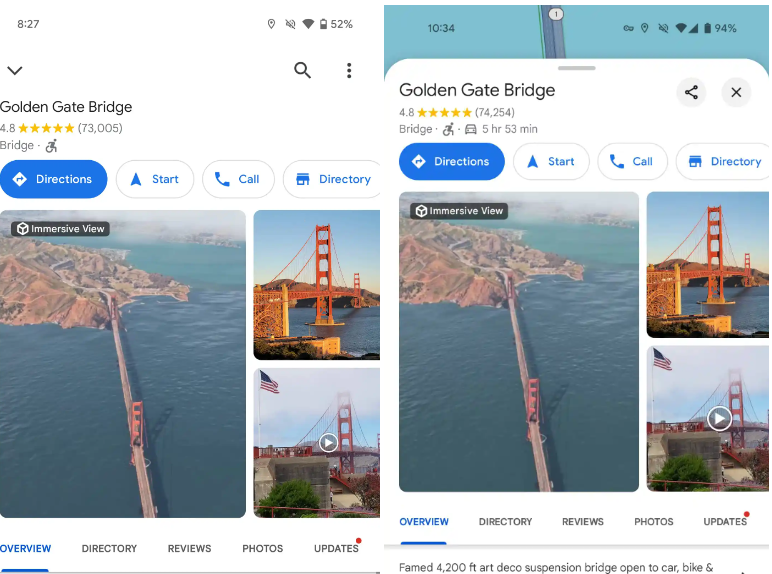Screen dimensions: 772x574
Task: Tap the left blue Directions button
Action: coord(53,179)
